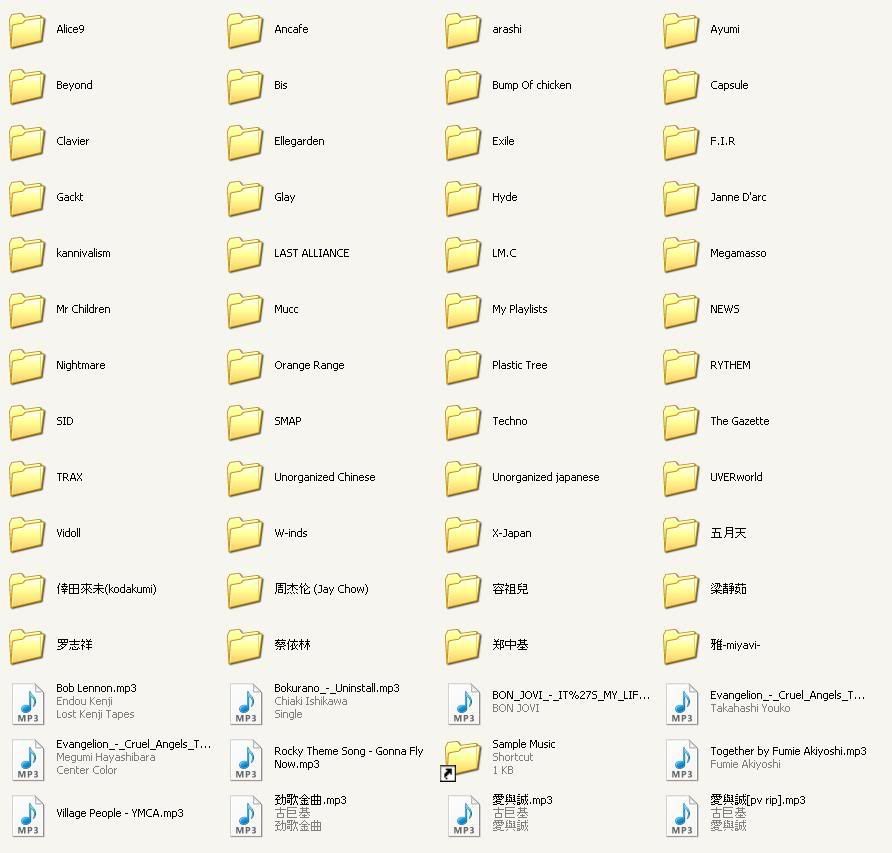Click the 郑中基 folder name

coord(510,645)
